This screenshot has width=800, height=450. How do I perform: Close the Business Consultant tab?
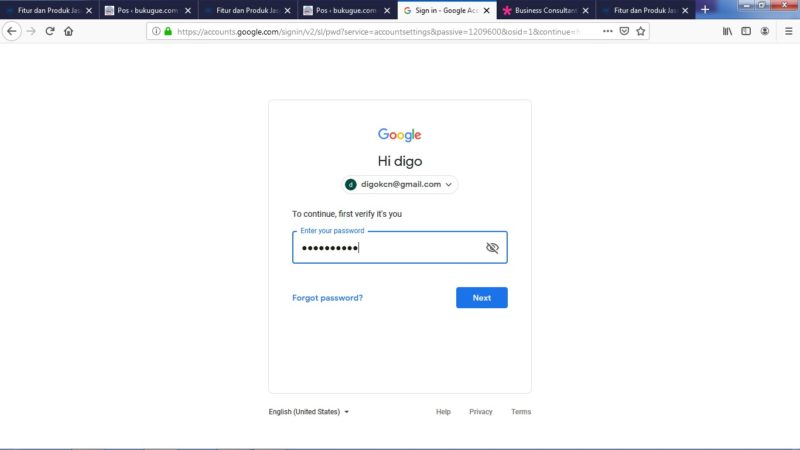[x=585, y=10]
